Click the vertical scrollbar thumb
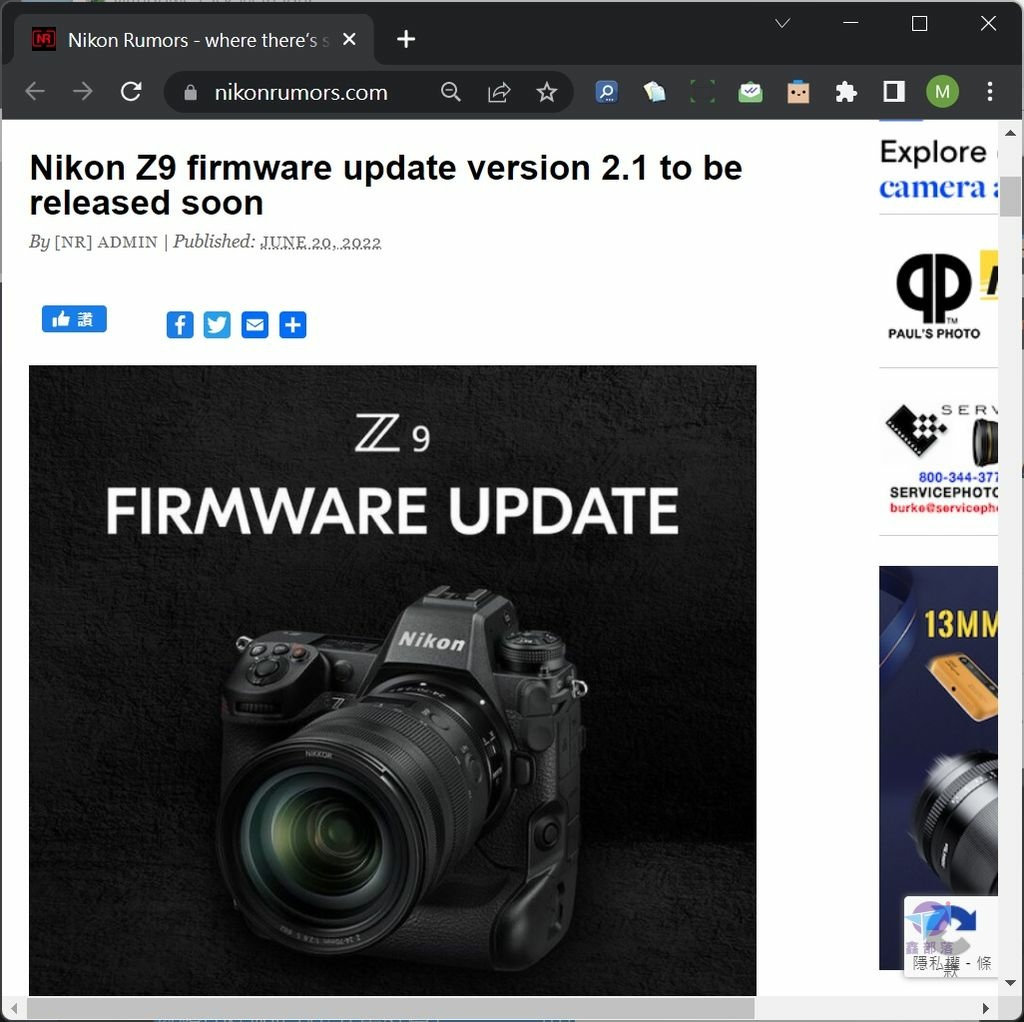Image resolution: width=1024 pixels, height=1022 pixels. point(1010,196)
